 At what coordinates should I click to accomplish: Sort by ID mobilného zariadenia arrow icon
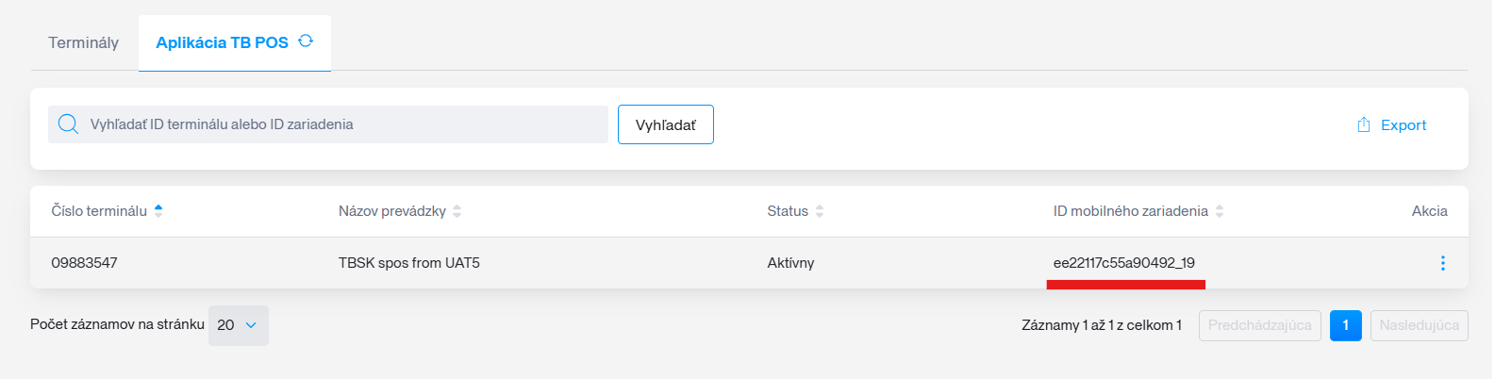coord(1220,211)
